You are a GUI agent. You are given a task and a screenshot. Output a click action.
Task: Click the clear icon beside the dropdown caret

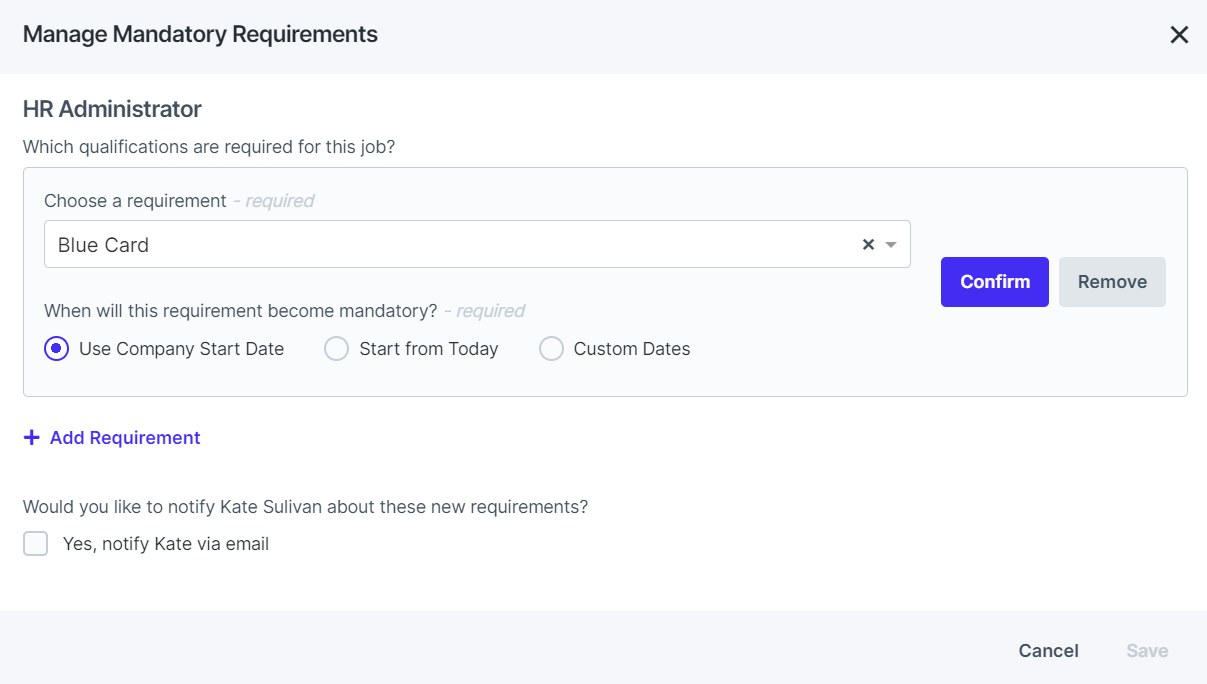(x=868, y=244)
